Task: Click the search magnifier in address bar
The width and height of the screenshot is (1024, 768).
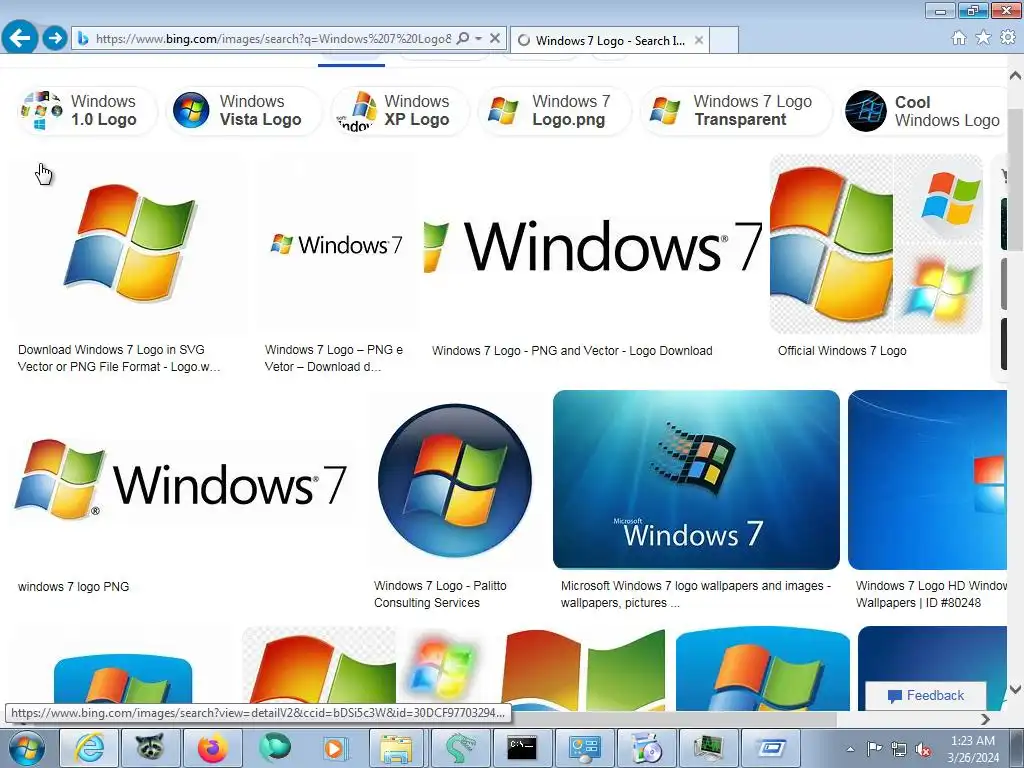Action: click(x=462, y=39)
